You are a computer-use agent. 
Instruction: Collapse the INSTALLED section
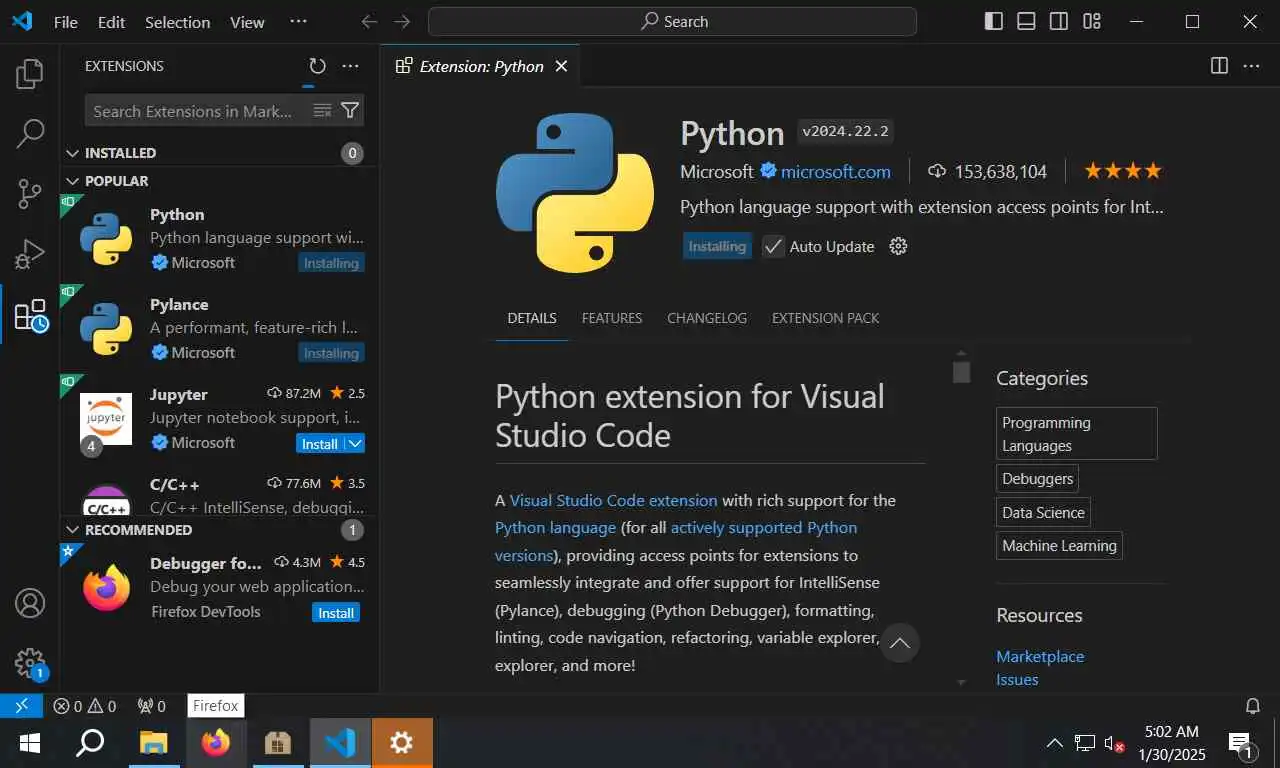(72, 153)
